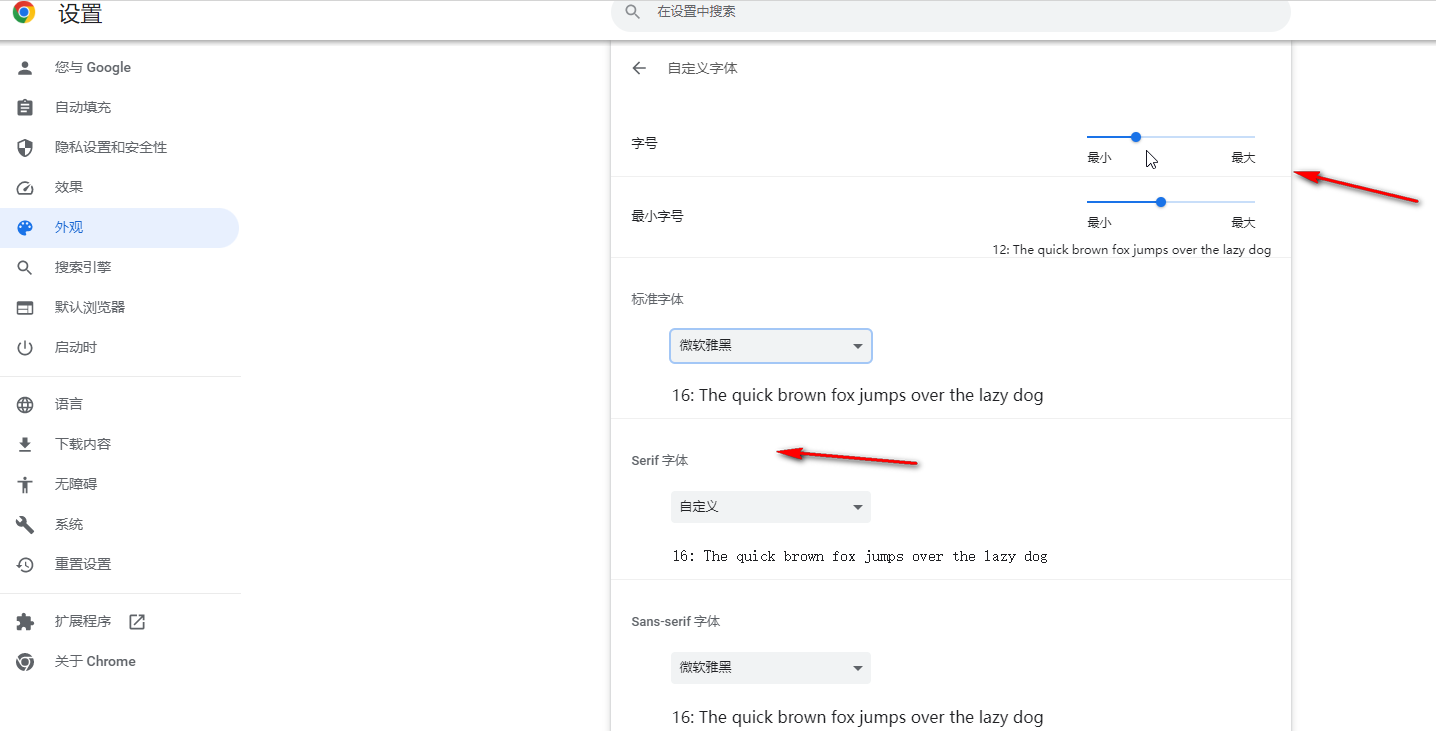Image resolution: width=1436 pixels, height=731 pixels.
Task: Open the 启动时 settings section
Action: (x=120, y=348)
